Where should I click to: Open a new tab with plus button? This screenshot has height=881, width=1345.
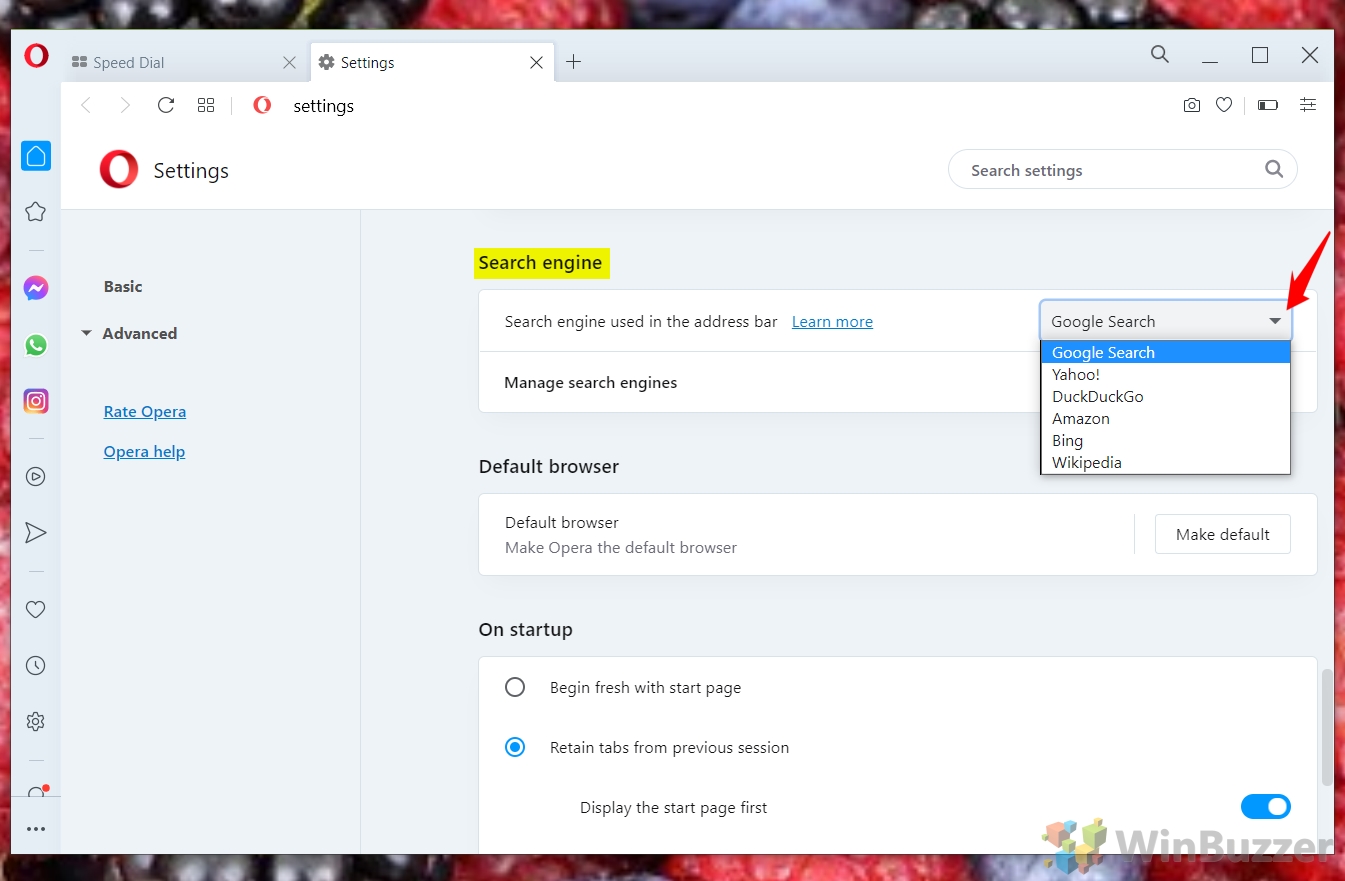573,62
